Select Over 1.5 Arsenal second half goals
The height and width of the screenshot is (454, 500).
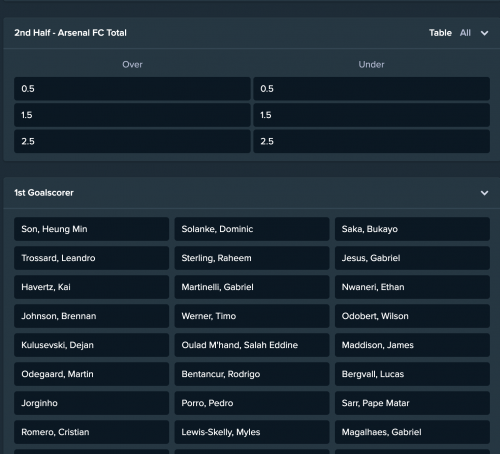pyautogui.click(x=132, y=115)
